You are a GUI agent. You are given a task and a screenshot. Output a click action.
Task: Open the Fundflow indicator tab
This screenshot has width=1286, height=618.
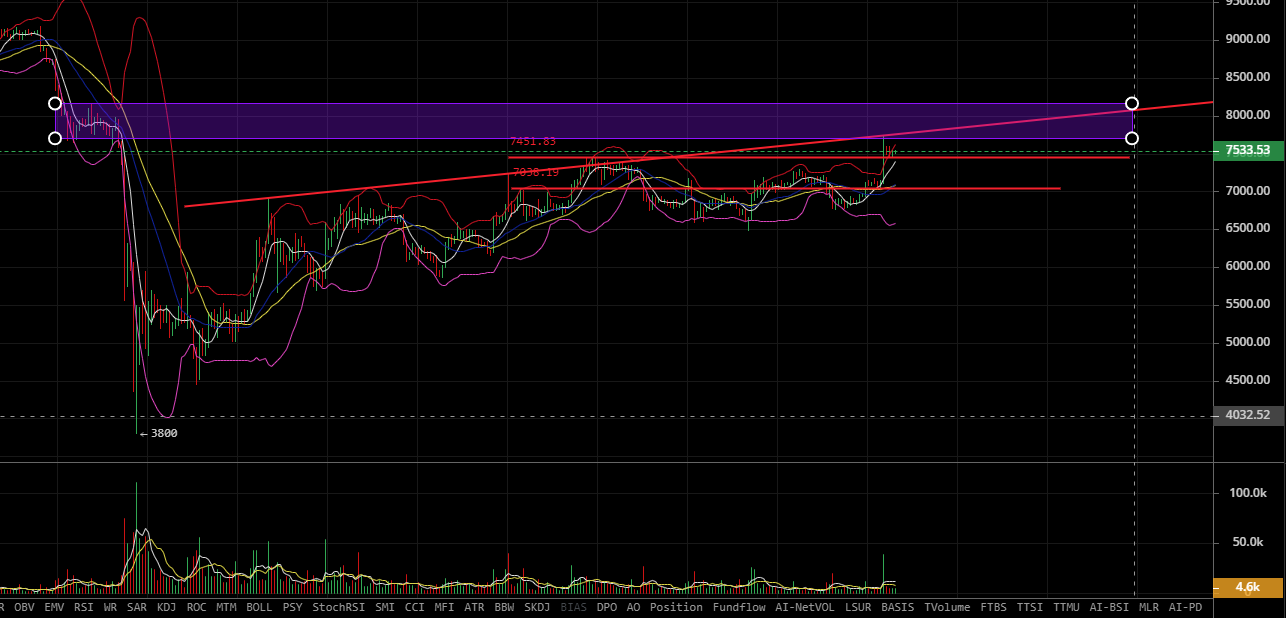tap(739, 607)
